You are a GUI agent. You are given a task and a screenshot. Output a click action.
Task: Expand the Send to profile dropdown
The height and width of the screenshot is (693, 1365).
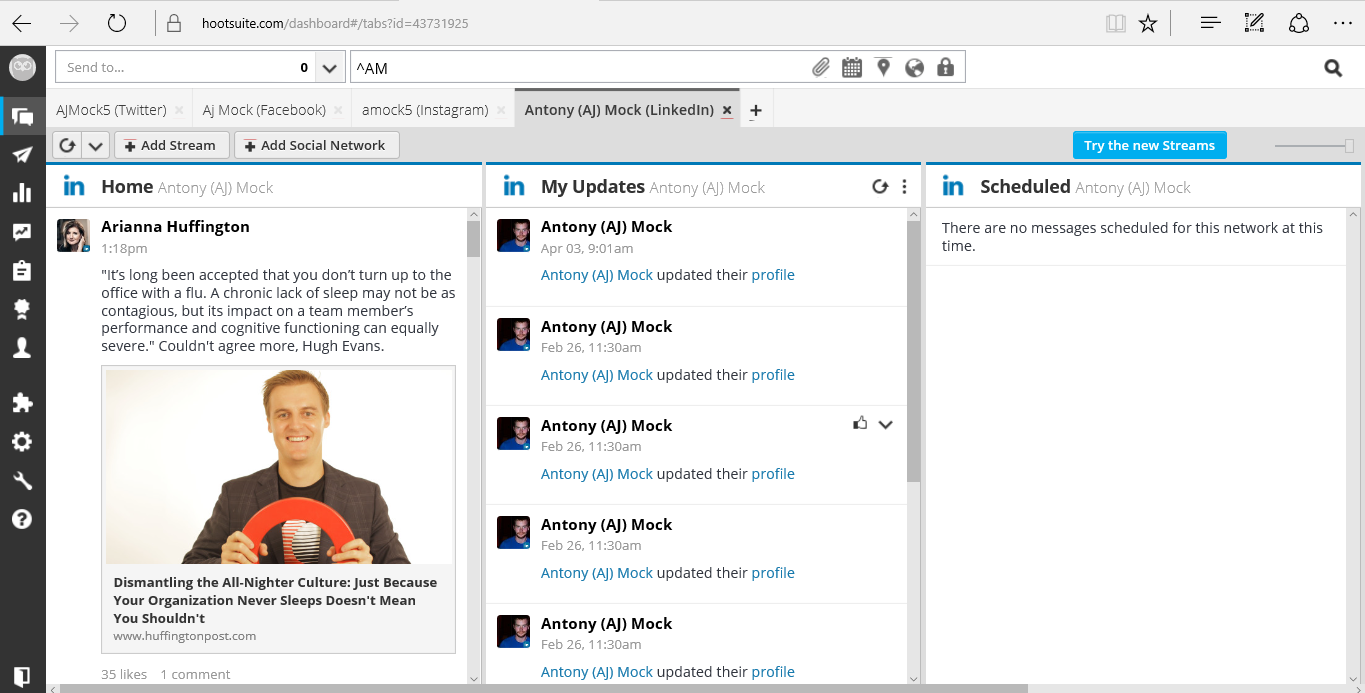pos(330,68)
